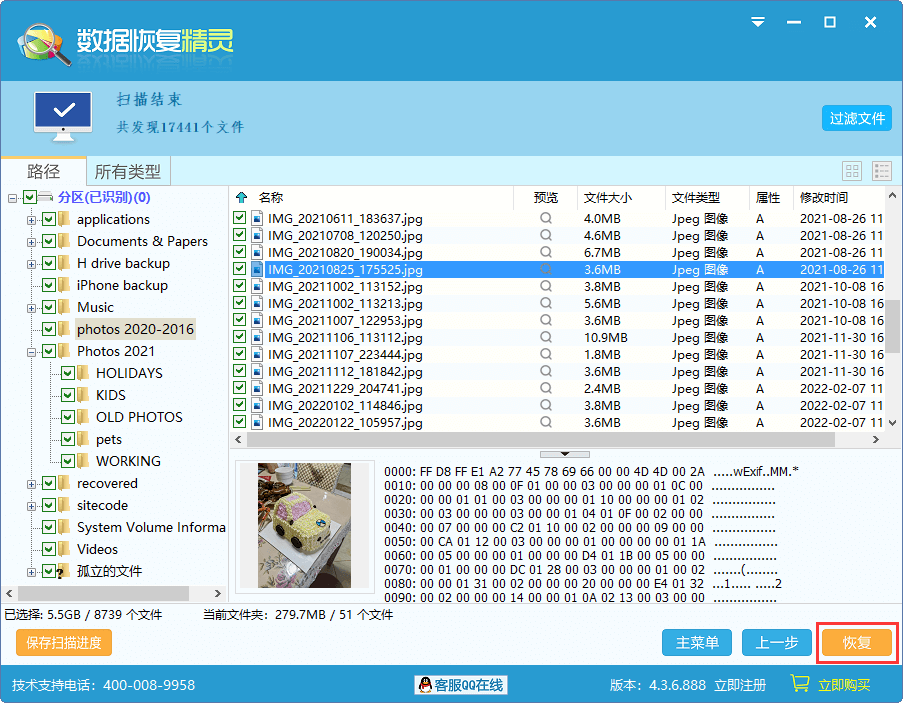Click the scan-complete checkmark monitor icon
Screen dimensions: 903x703
click(x=62, y=110)
